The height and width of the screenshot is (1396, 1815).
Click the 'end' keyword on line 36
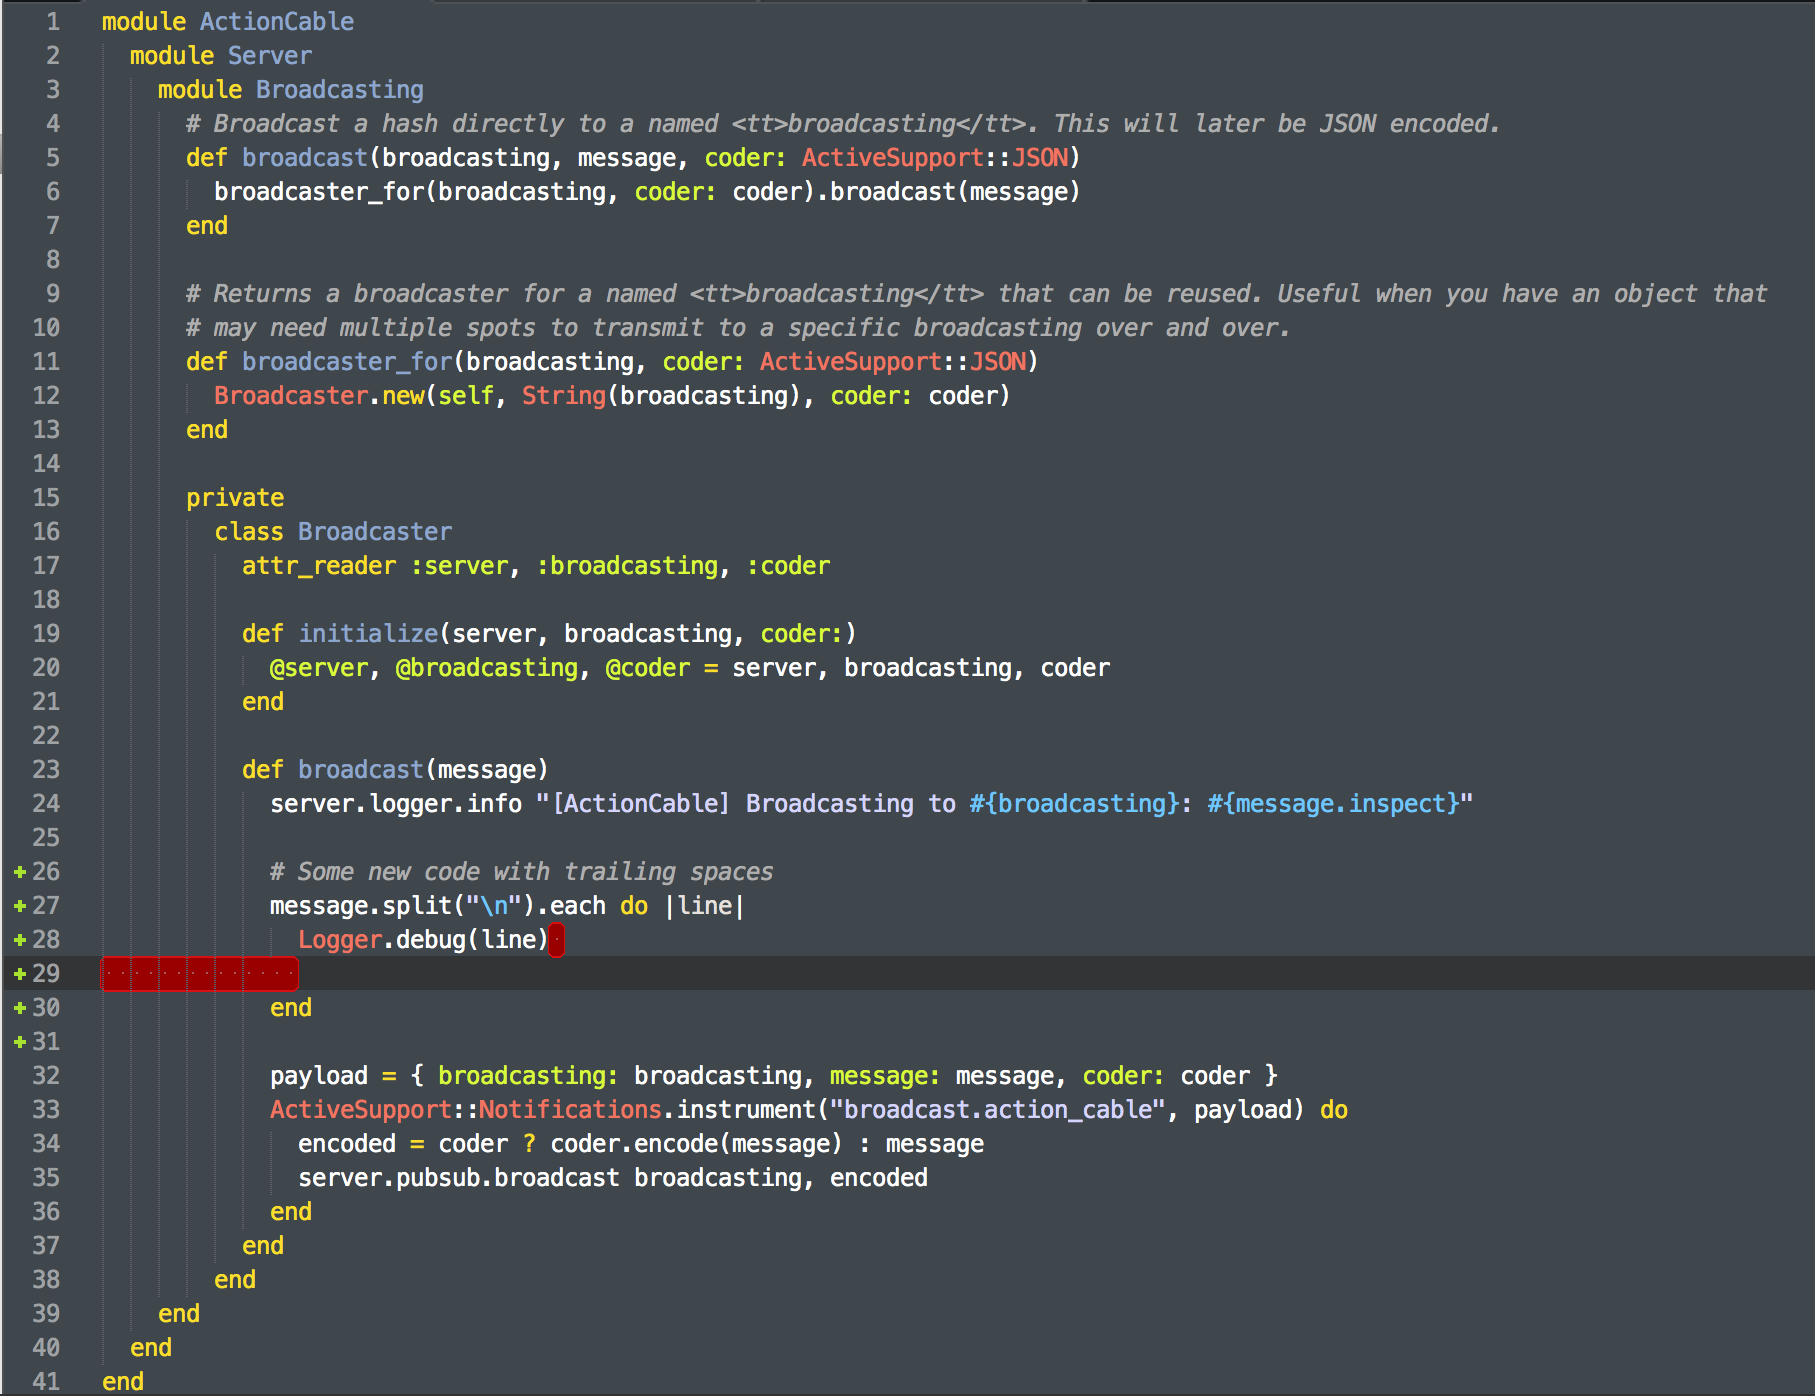coord(291,1212)
